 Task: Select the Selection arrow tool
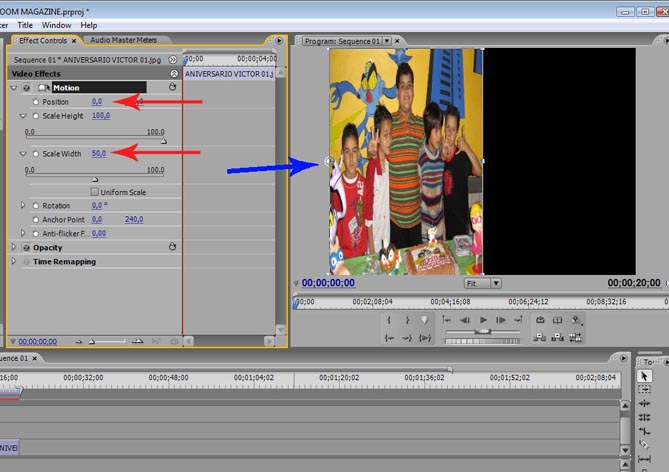tap(644, 377)
